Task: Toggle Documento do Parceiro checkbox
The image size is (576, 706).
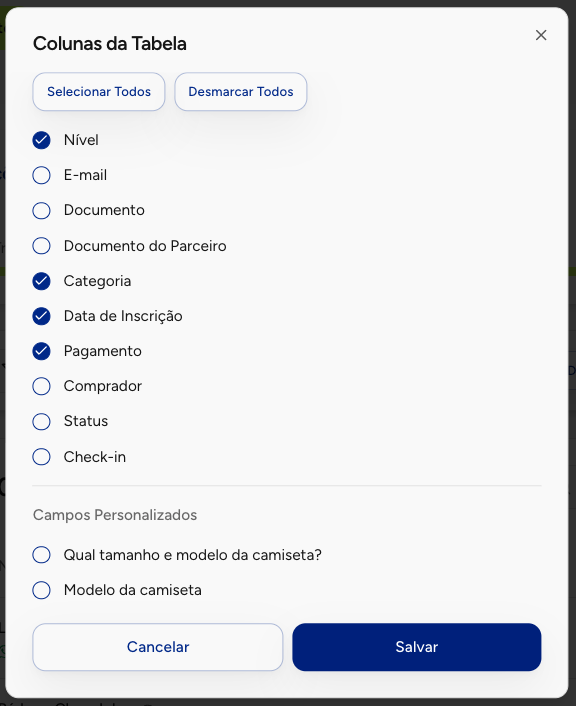Action: click(41, 246)
